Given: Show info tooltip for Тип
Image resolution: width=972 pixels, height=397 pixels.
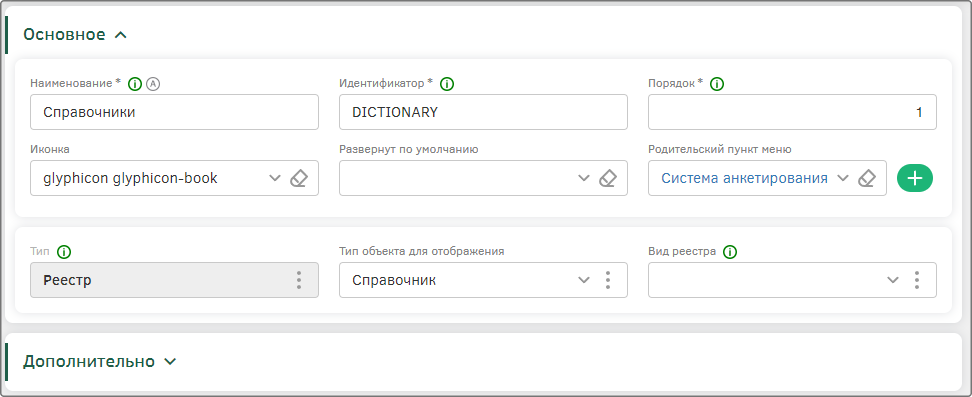Looking at the screenshot, I should click(x=64, y=252).
